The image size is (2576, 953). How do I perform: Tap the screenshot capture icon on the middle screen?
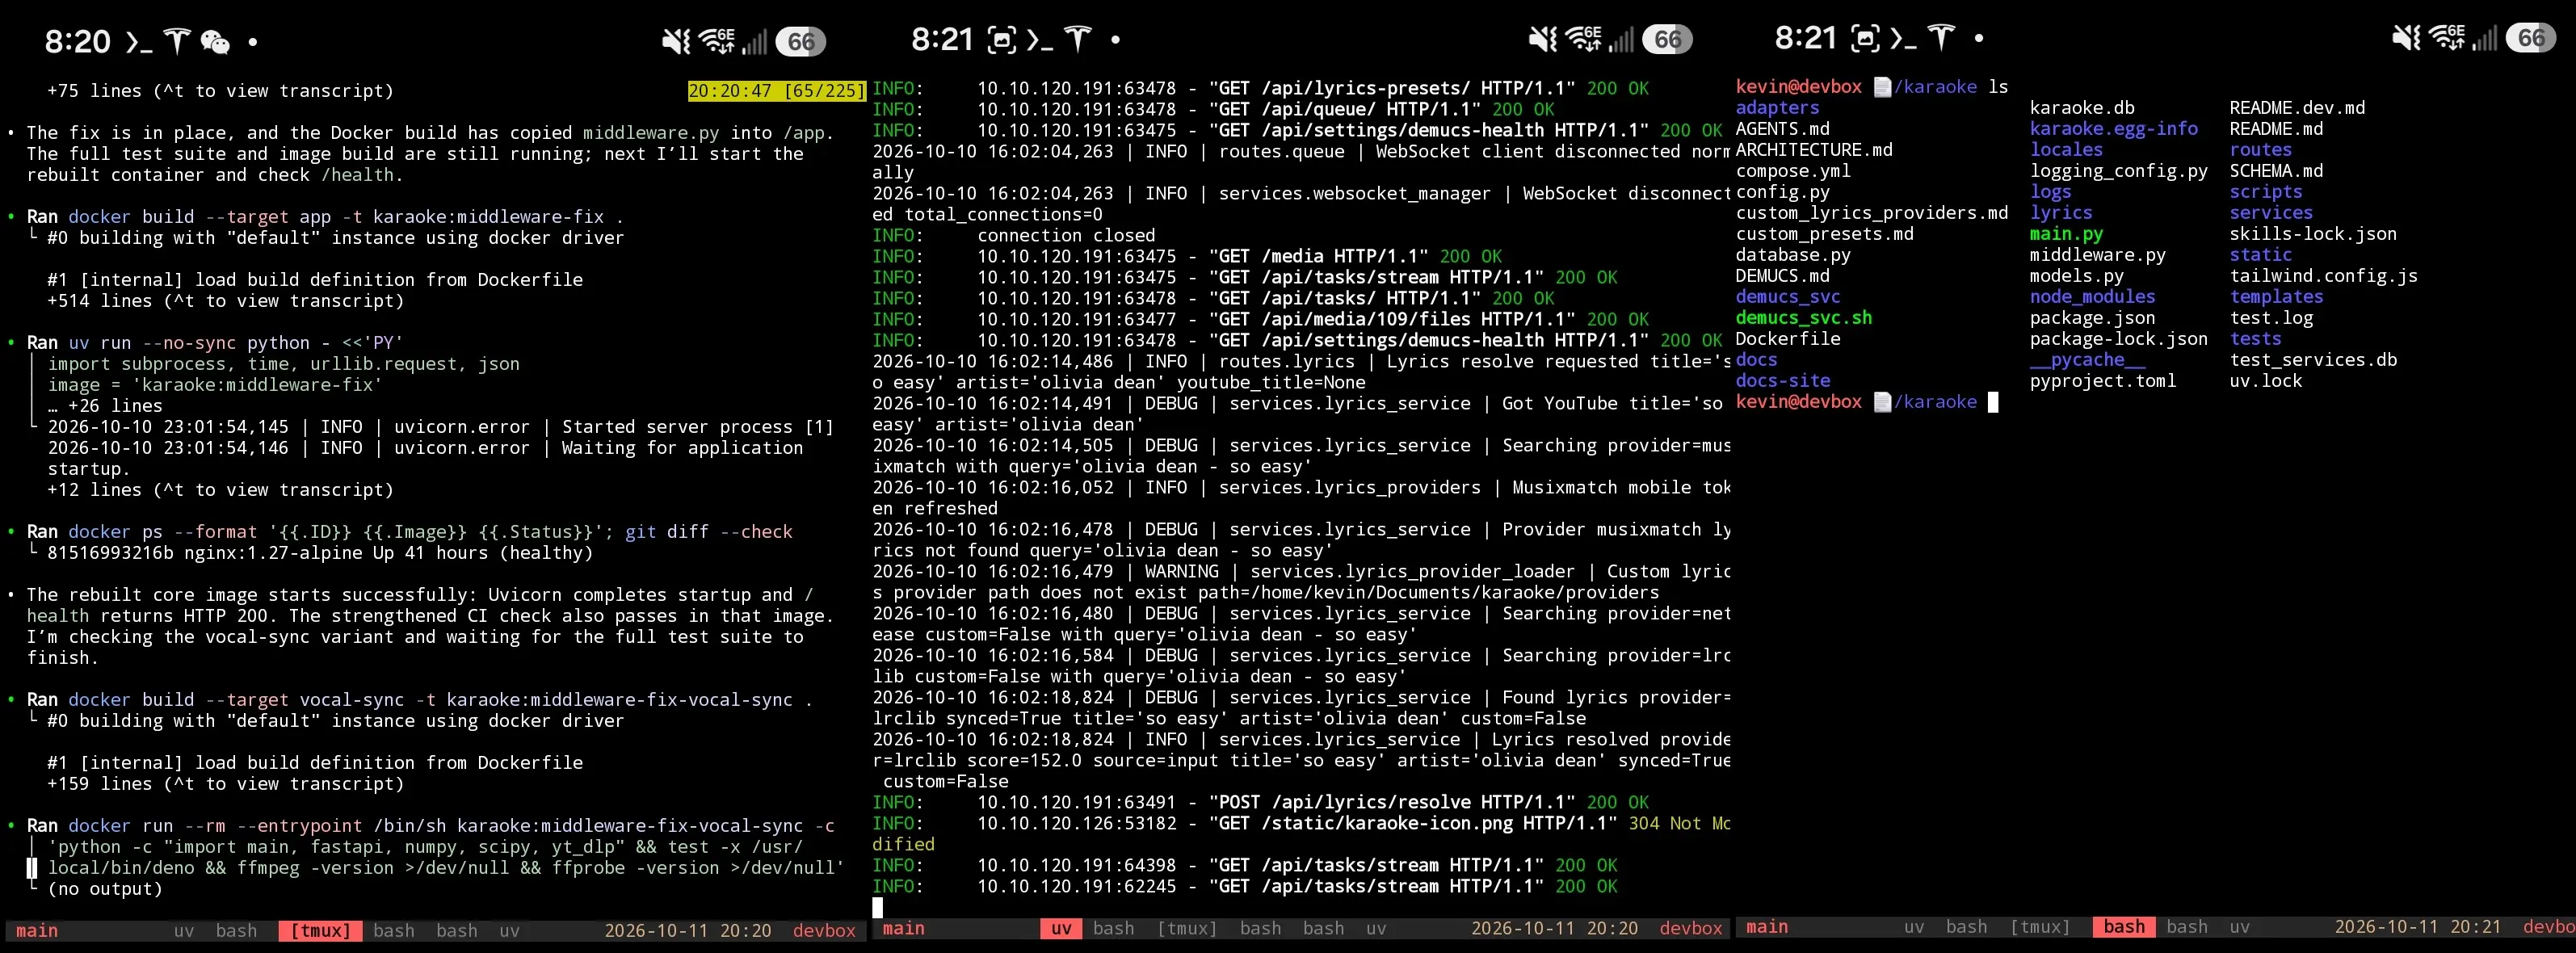1001,40
